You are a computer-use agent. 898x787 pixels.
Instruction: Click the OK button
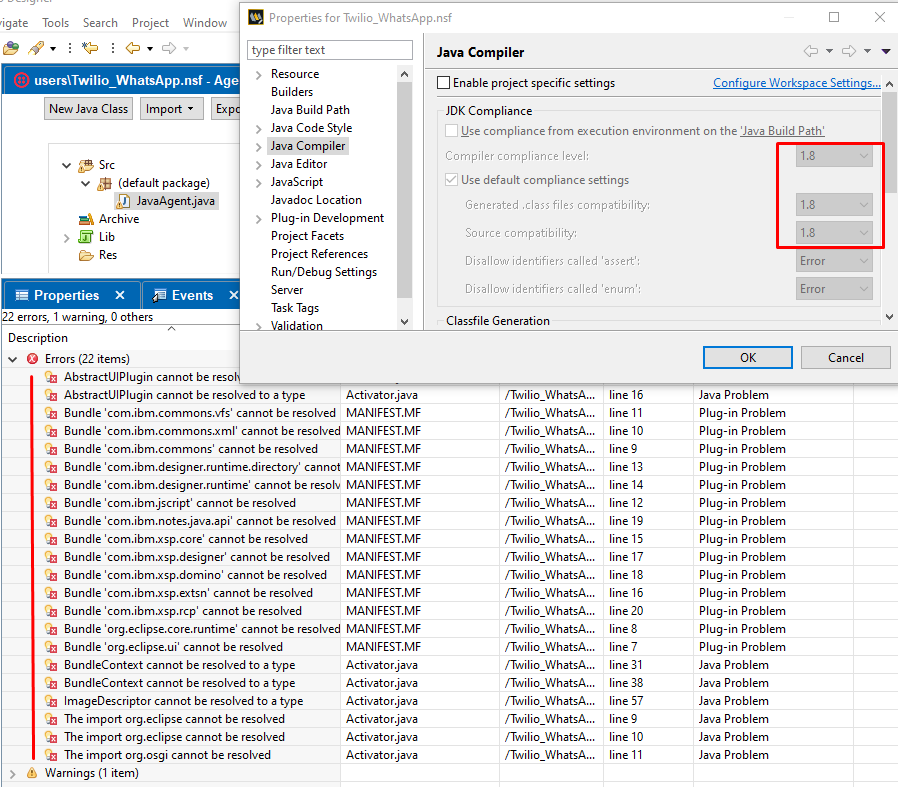click(x=747, y=358)
